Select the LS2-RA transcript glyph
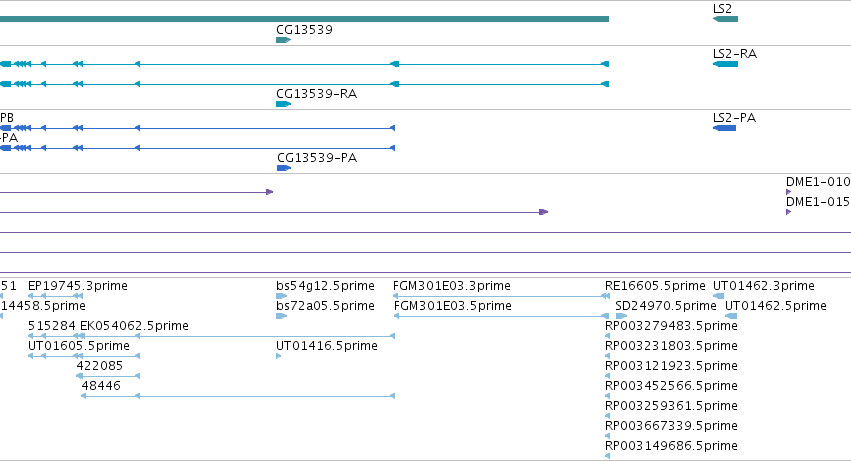The image size is (851, 461). click(725, 64)
